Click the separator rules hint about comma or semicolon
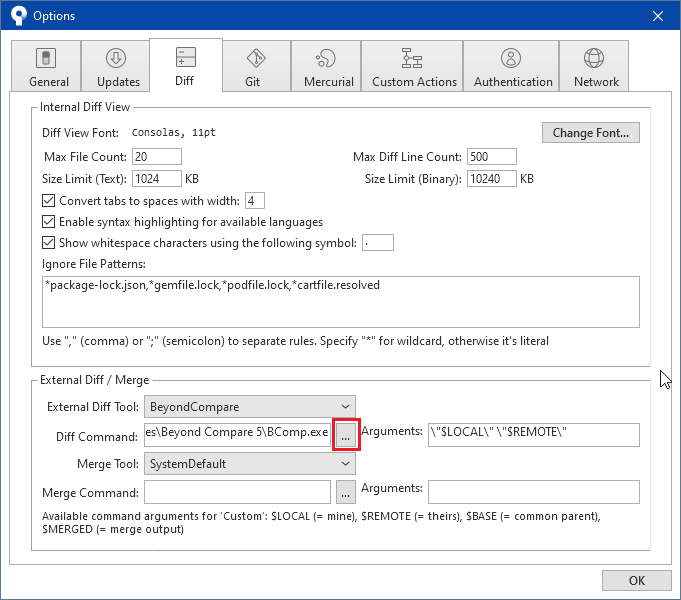681x600 pixels. pos(295,341)
